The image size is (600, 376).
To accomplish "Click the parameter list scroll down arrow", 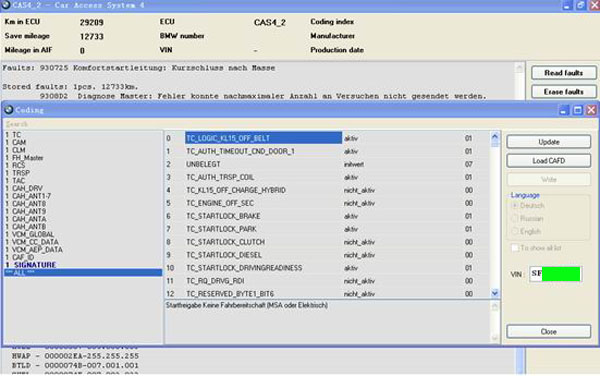I will click(x=494, y=293).
